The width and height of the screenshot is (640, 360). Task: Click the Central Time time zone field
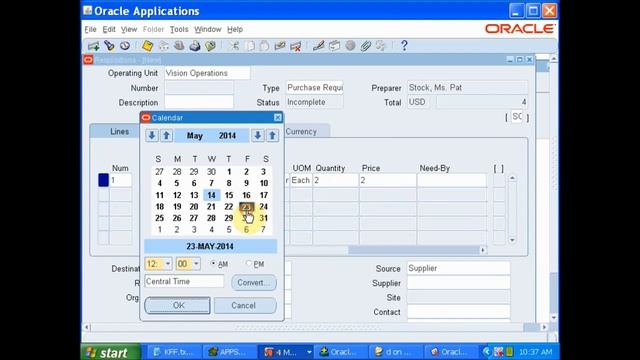point(184,282)
